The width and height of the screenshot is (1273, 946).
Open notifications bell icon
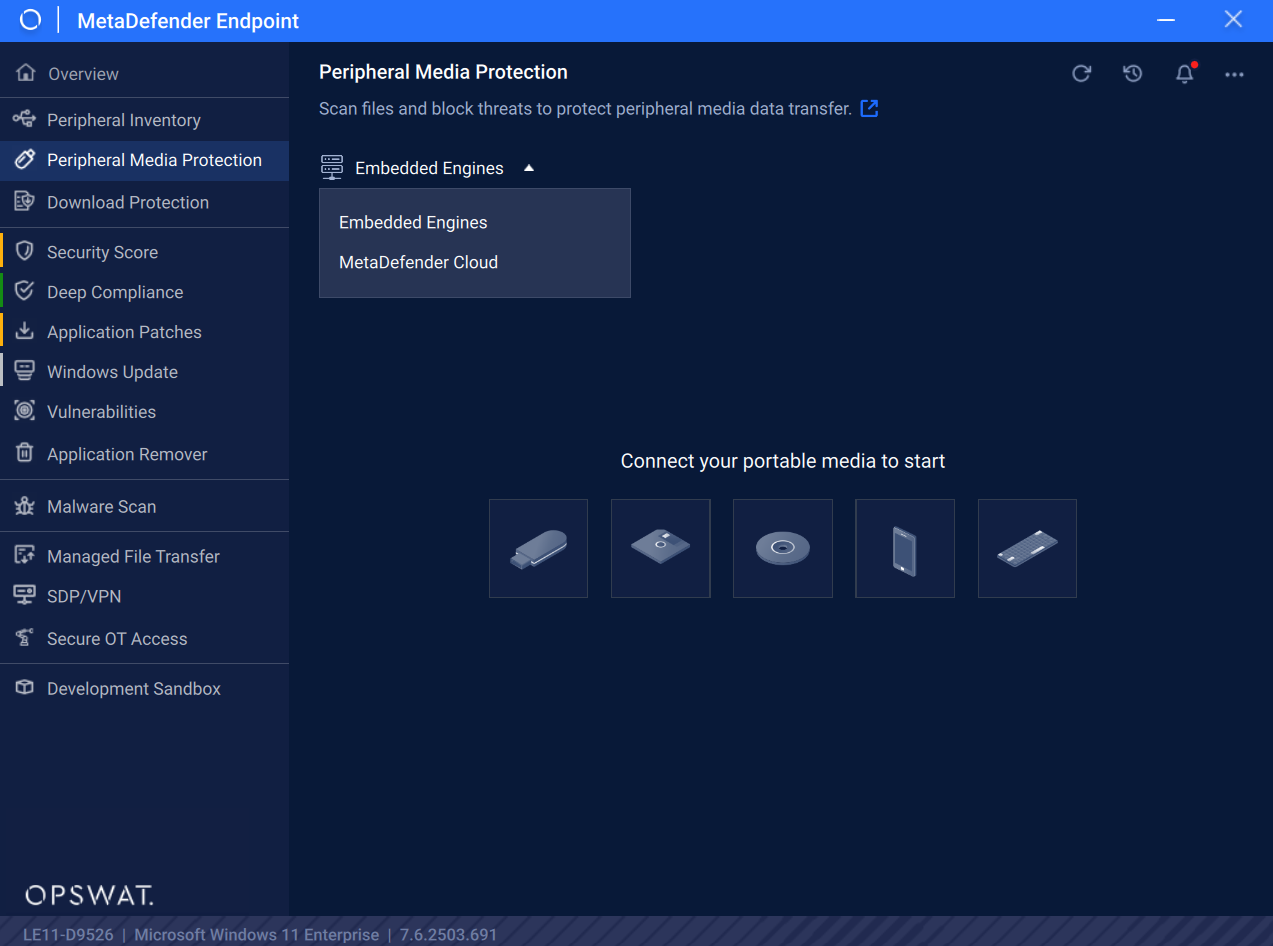coord(1185,73)
